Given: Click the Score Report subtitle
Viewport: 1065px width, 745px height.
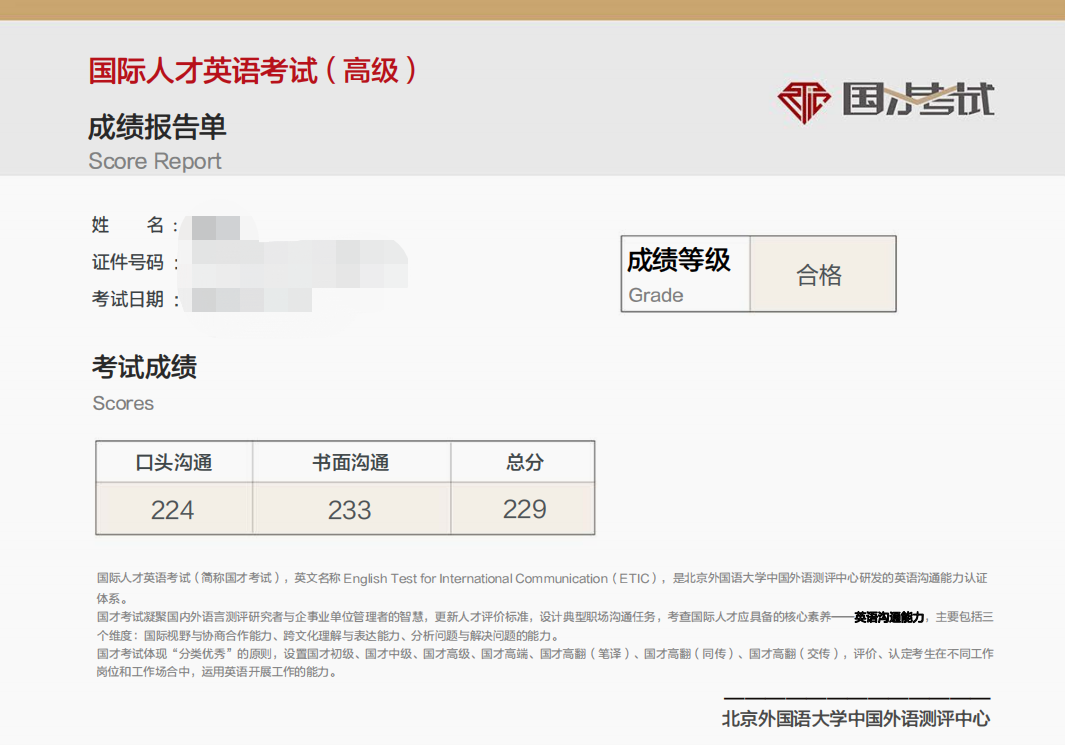Looking at the screenshot, I should (155, 161).
